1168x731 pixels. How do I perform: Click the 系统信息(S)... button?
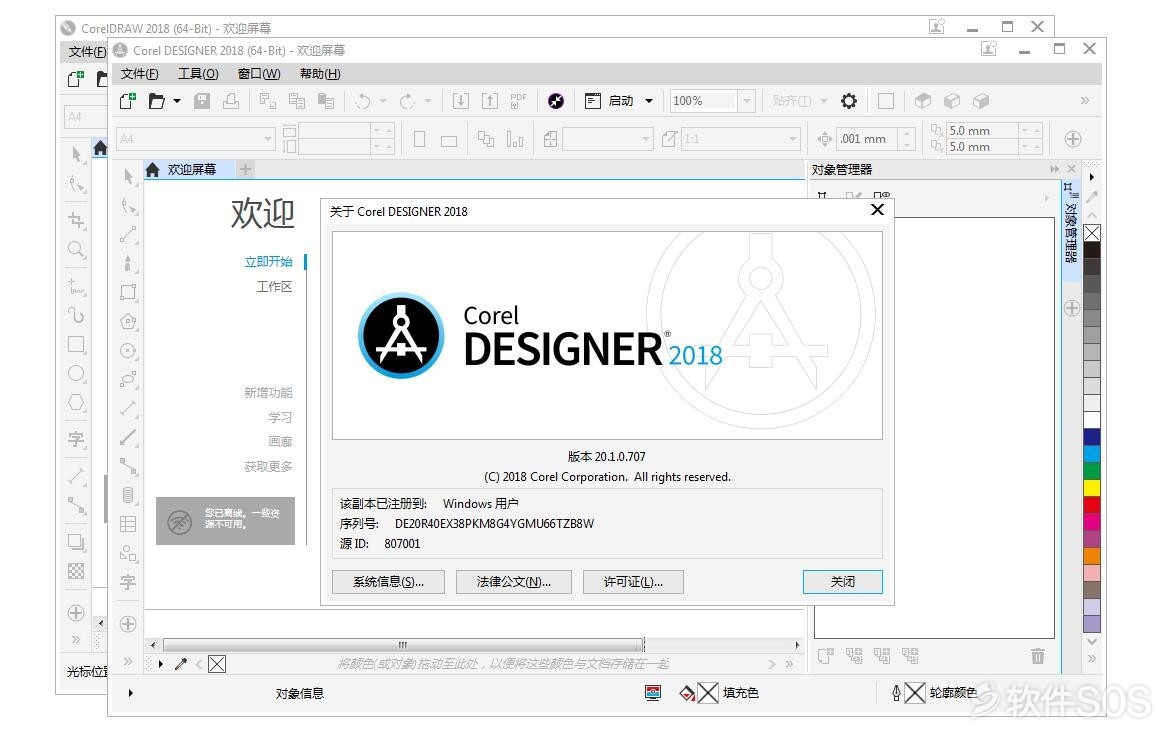(x=388, y=582)
